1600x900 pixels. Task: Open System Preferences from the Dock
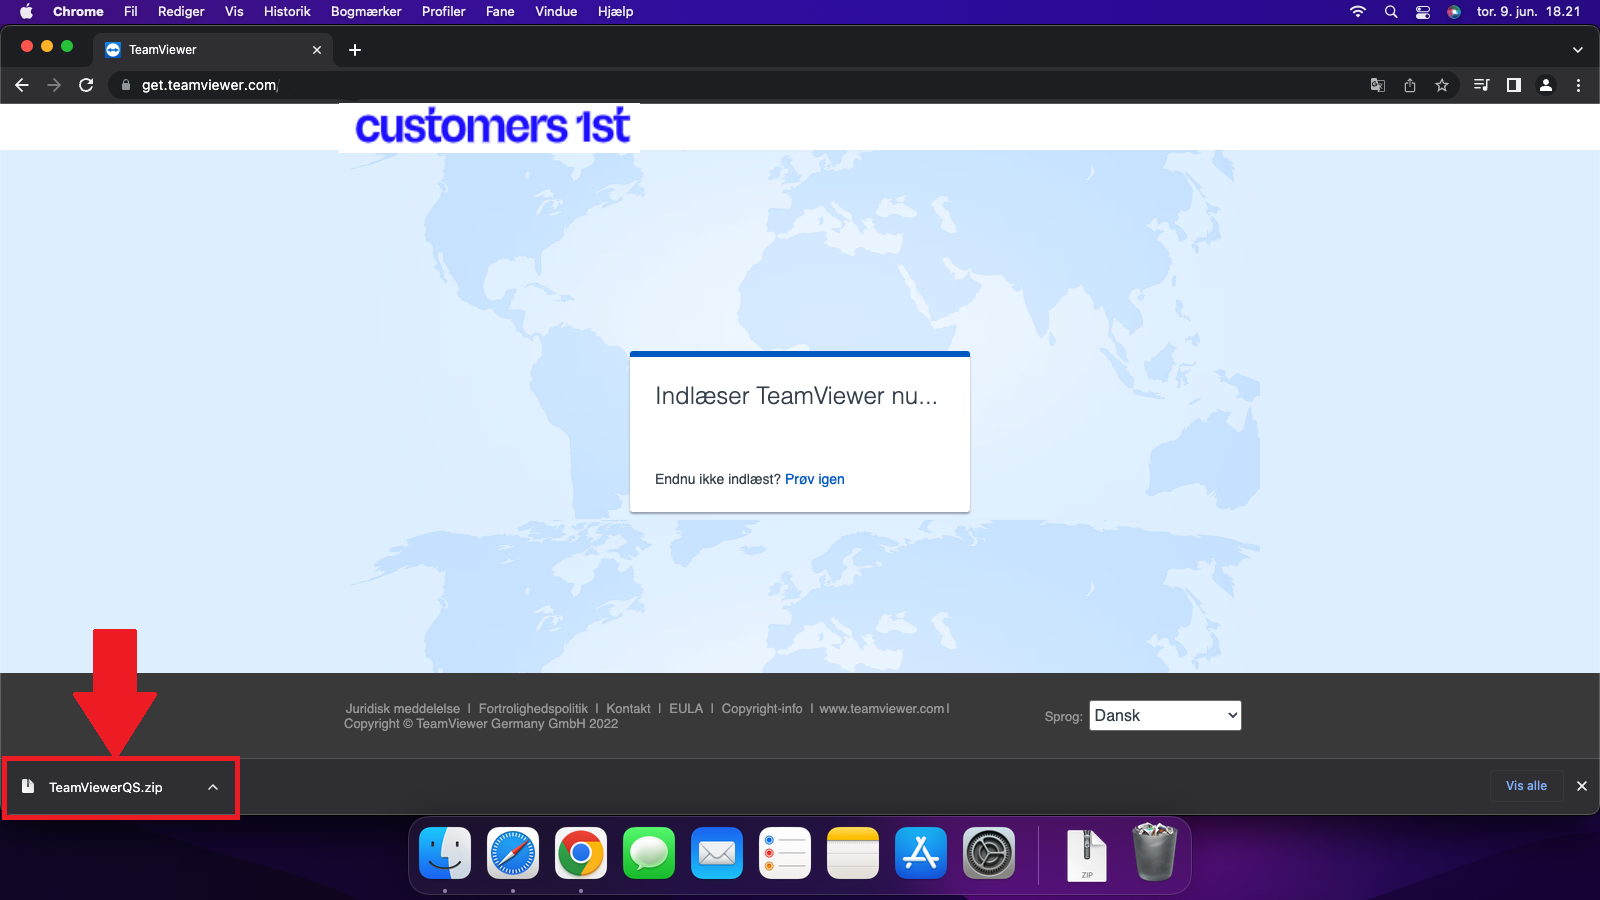tap(989, 854)
